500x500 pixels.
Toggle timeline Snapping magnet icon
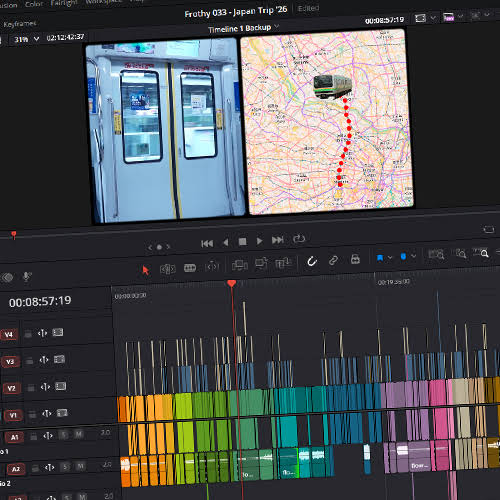click(x=312, y=261)
